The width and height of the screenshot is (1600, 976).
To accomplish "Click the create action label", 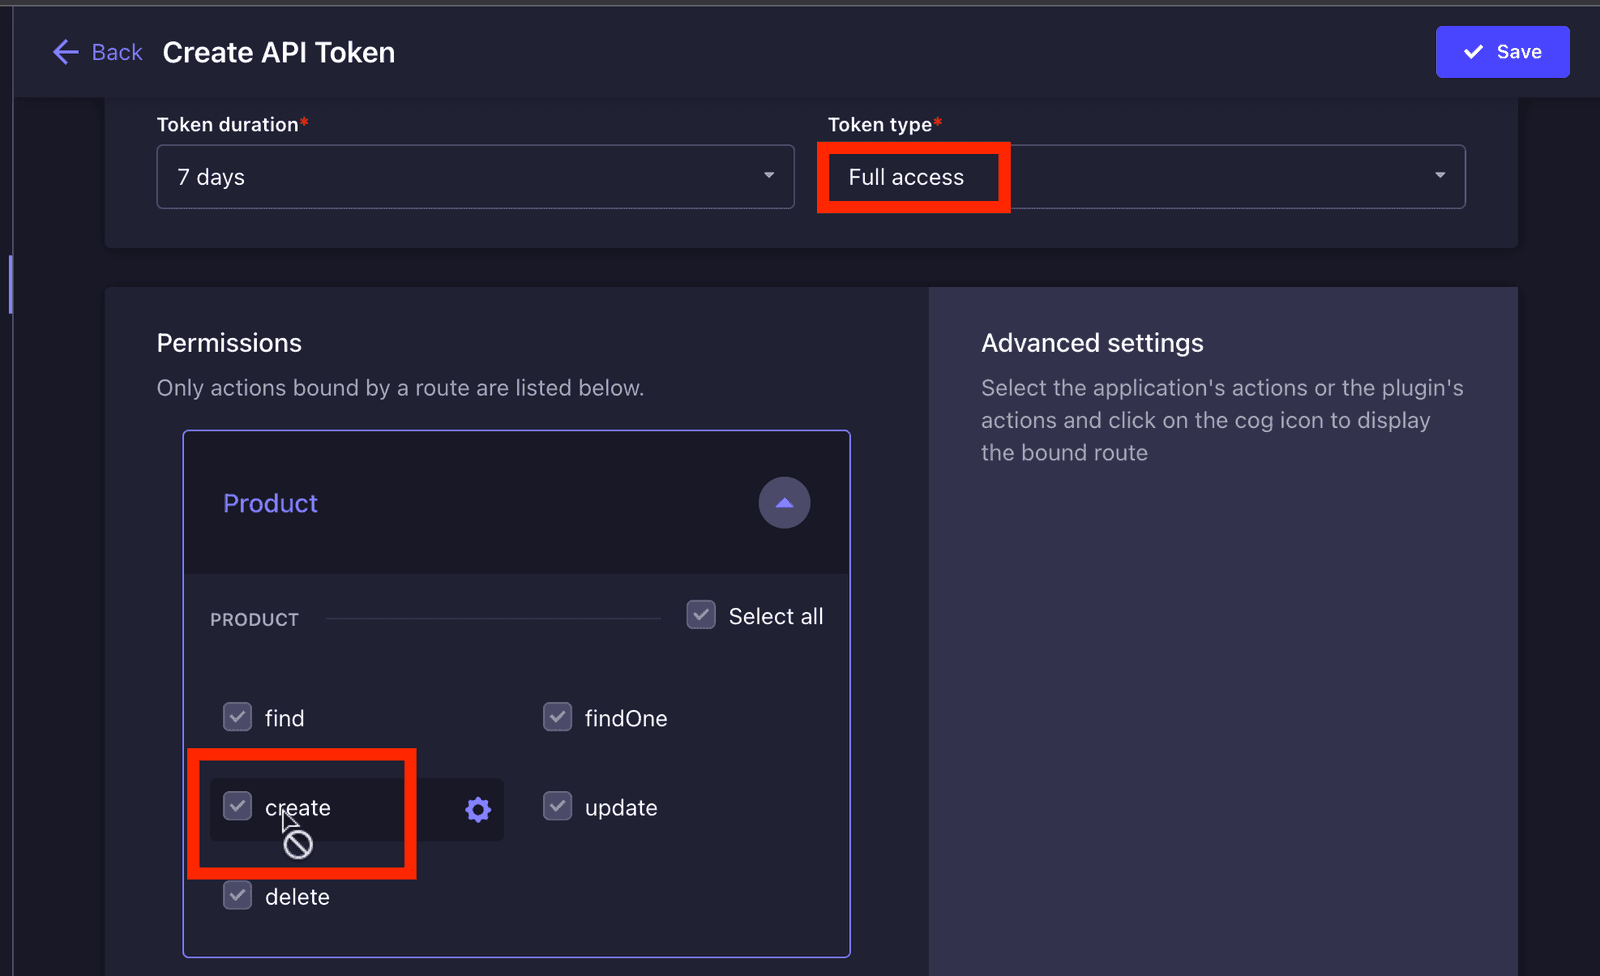I will tap(297, 808).
